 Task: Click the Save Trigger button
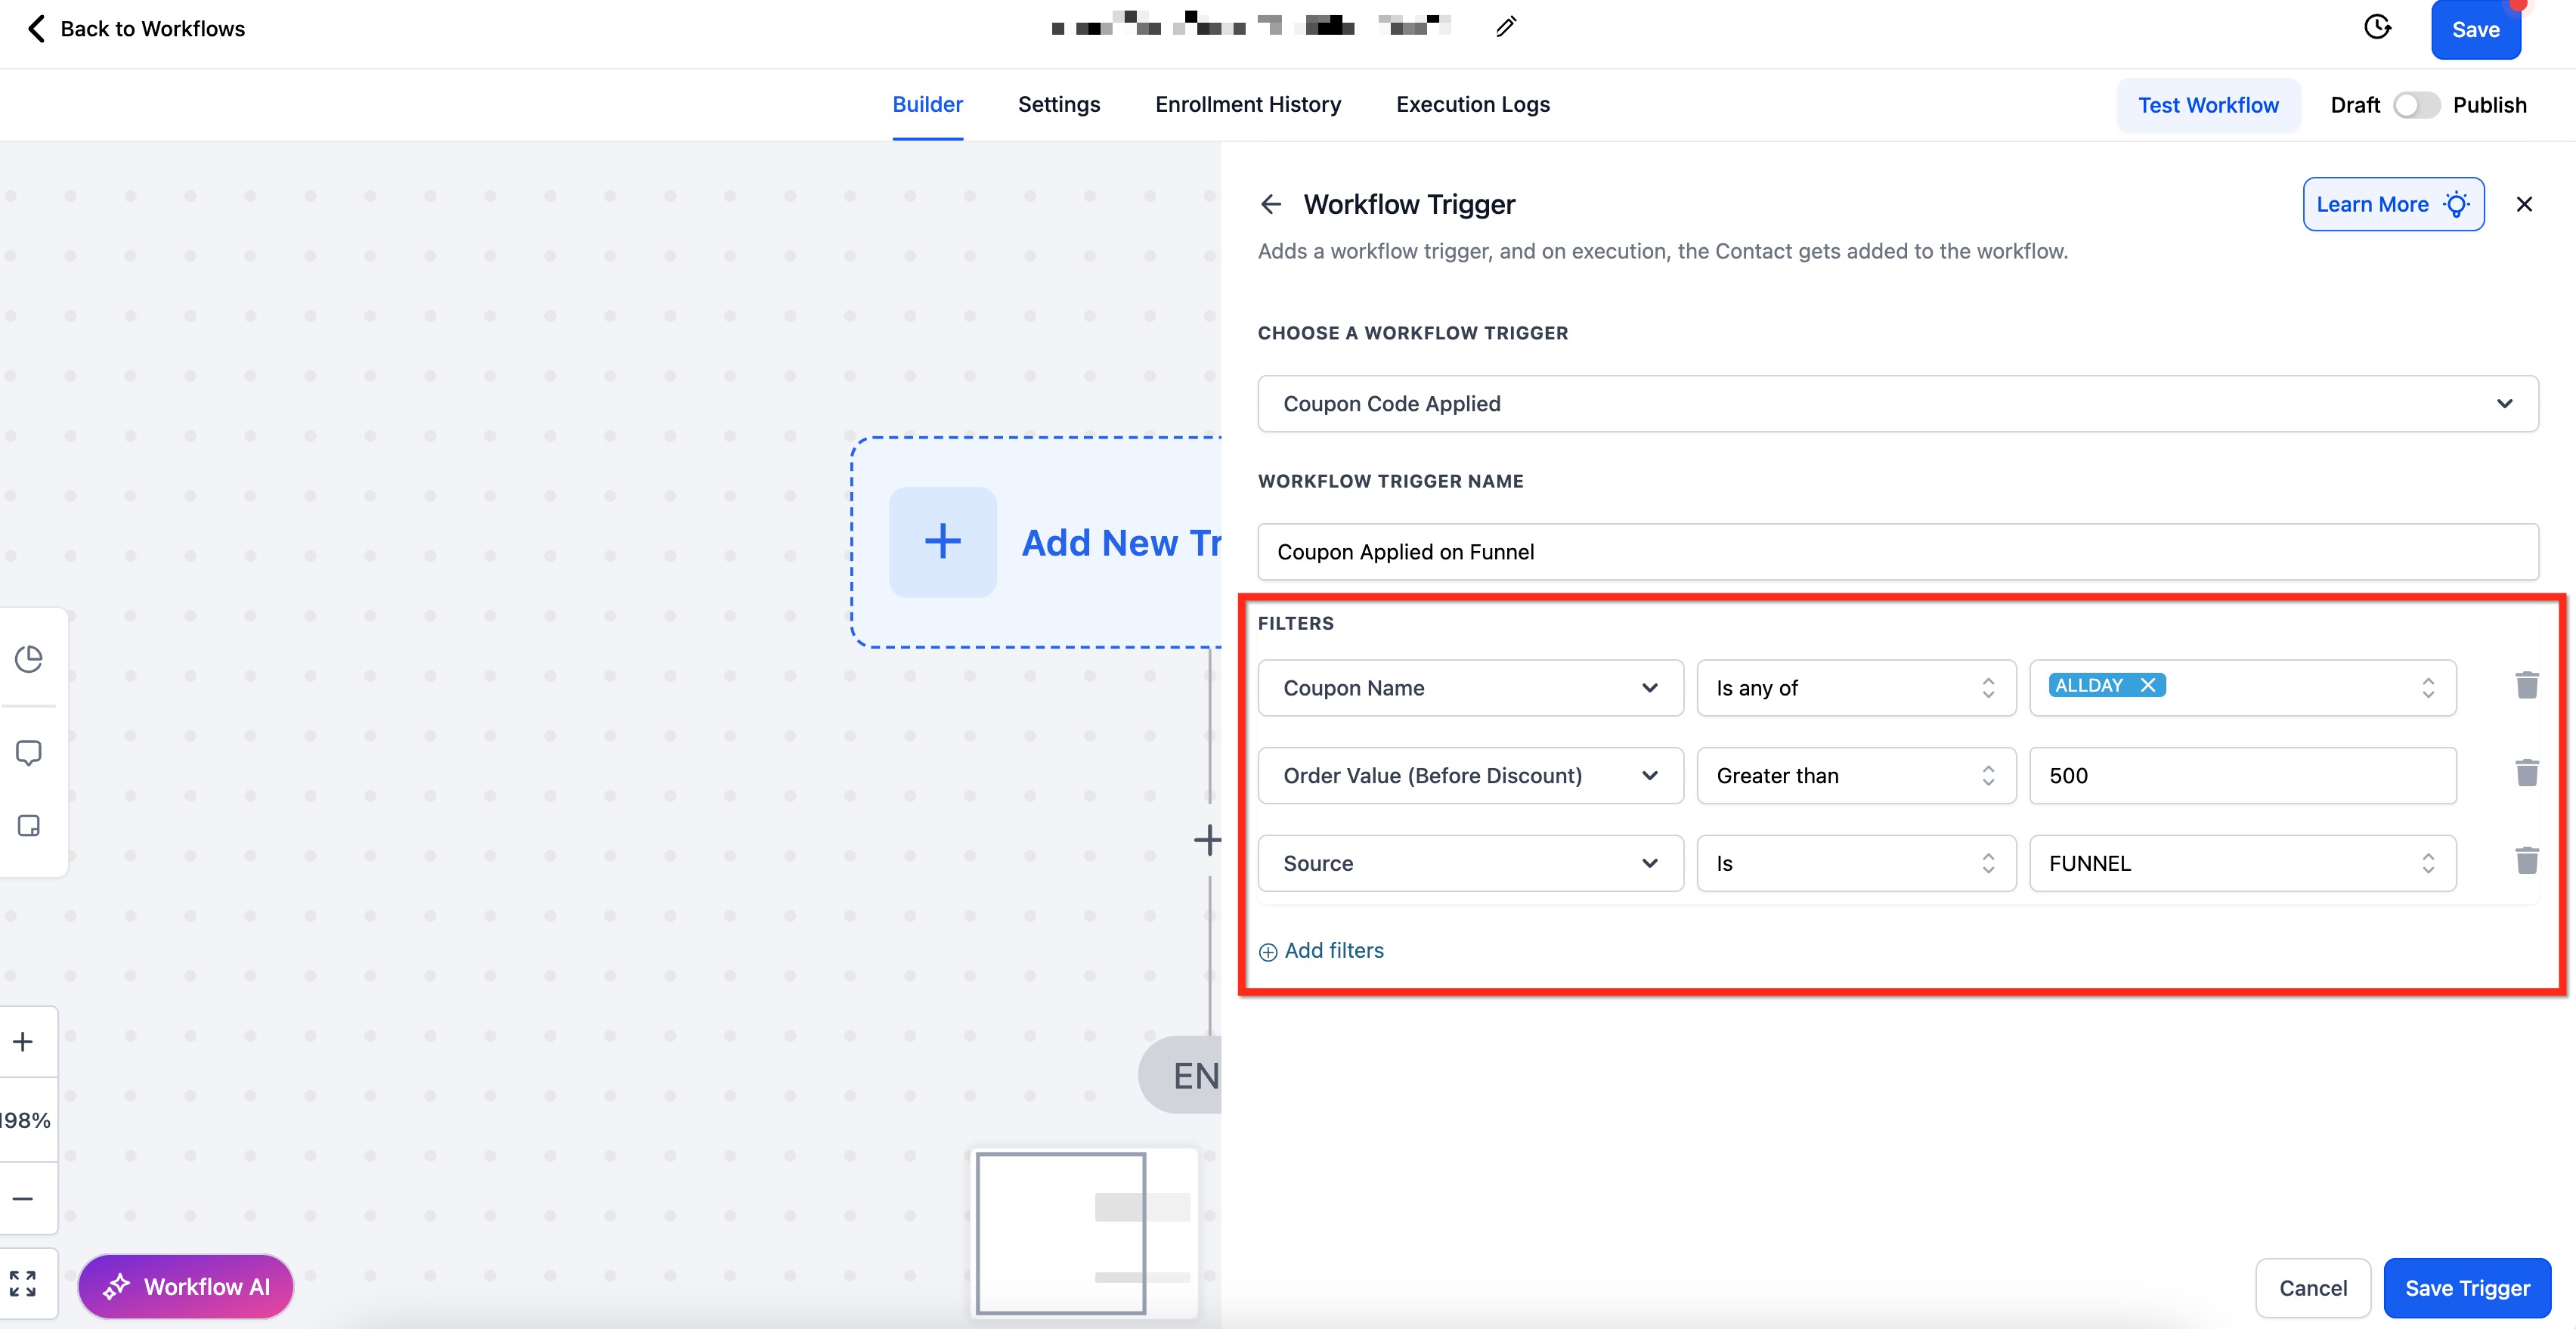pos(2466,1288)
